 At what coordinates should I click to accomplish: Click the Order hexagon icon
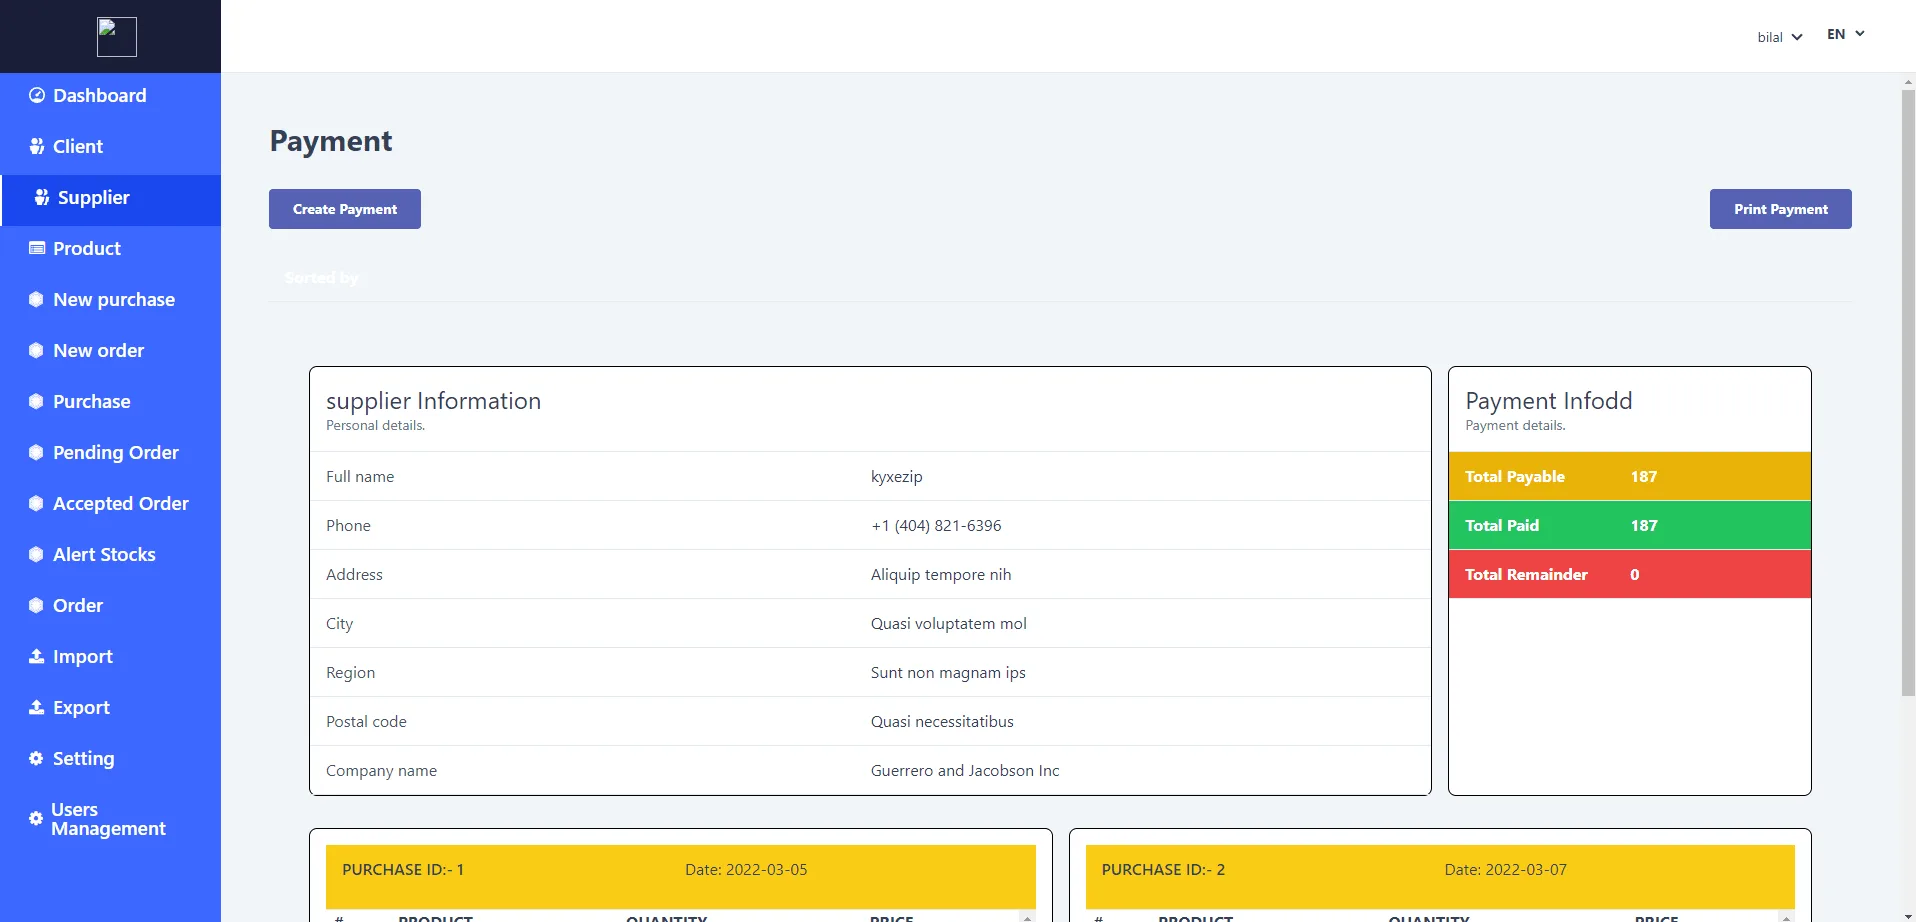(x=37, y=606)
